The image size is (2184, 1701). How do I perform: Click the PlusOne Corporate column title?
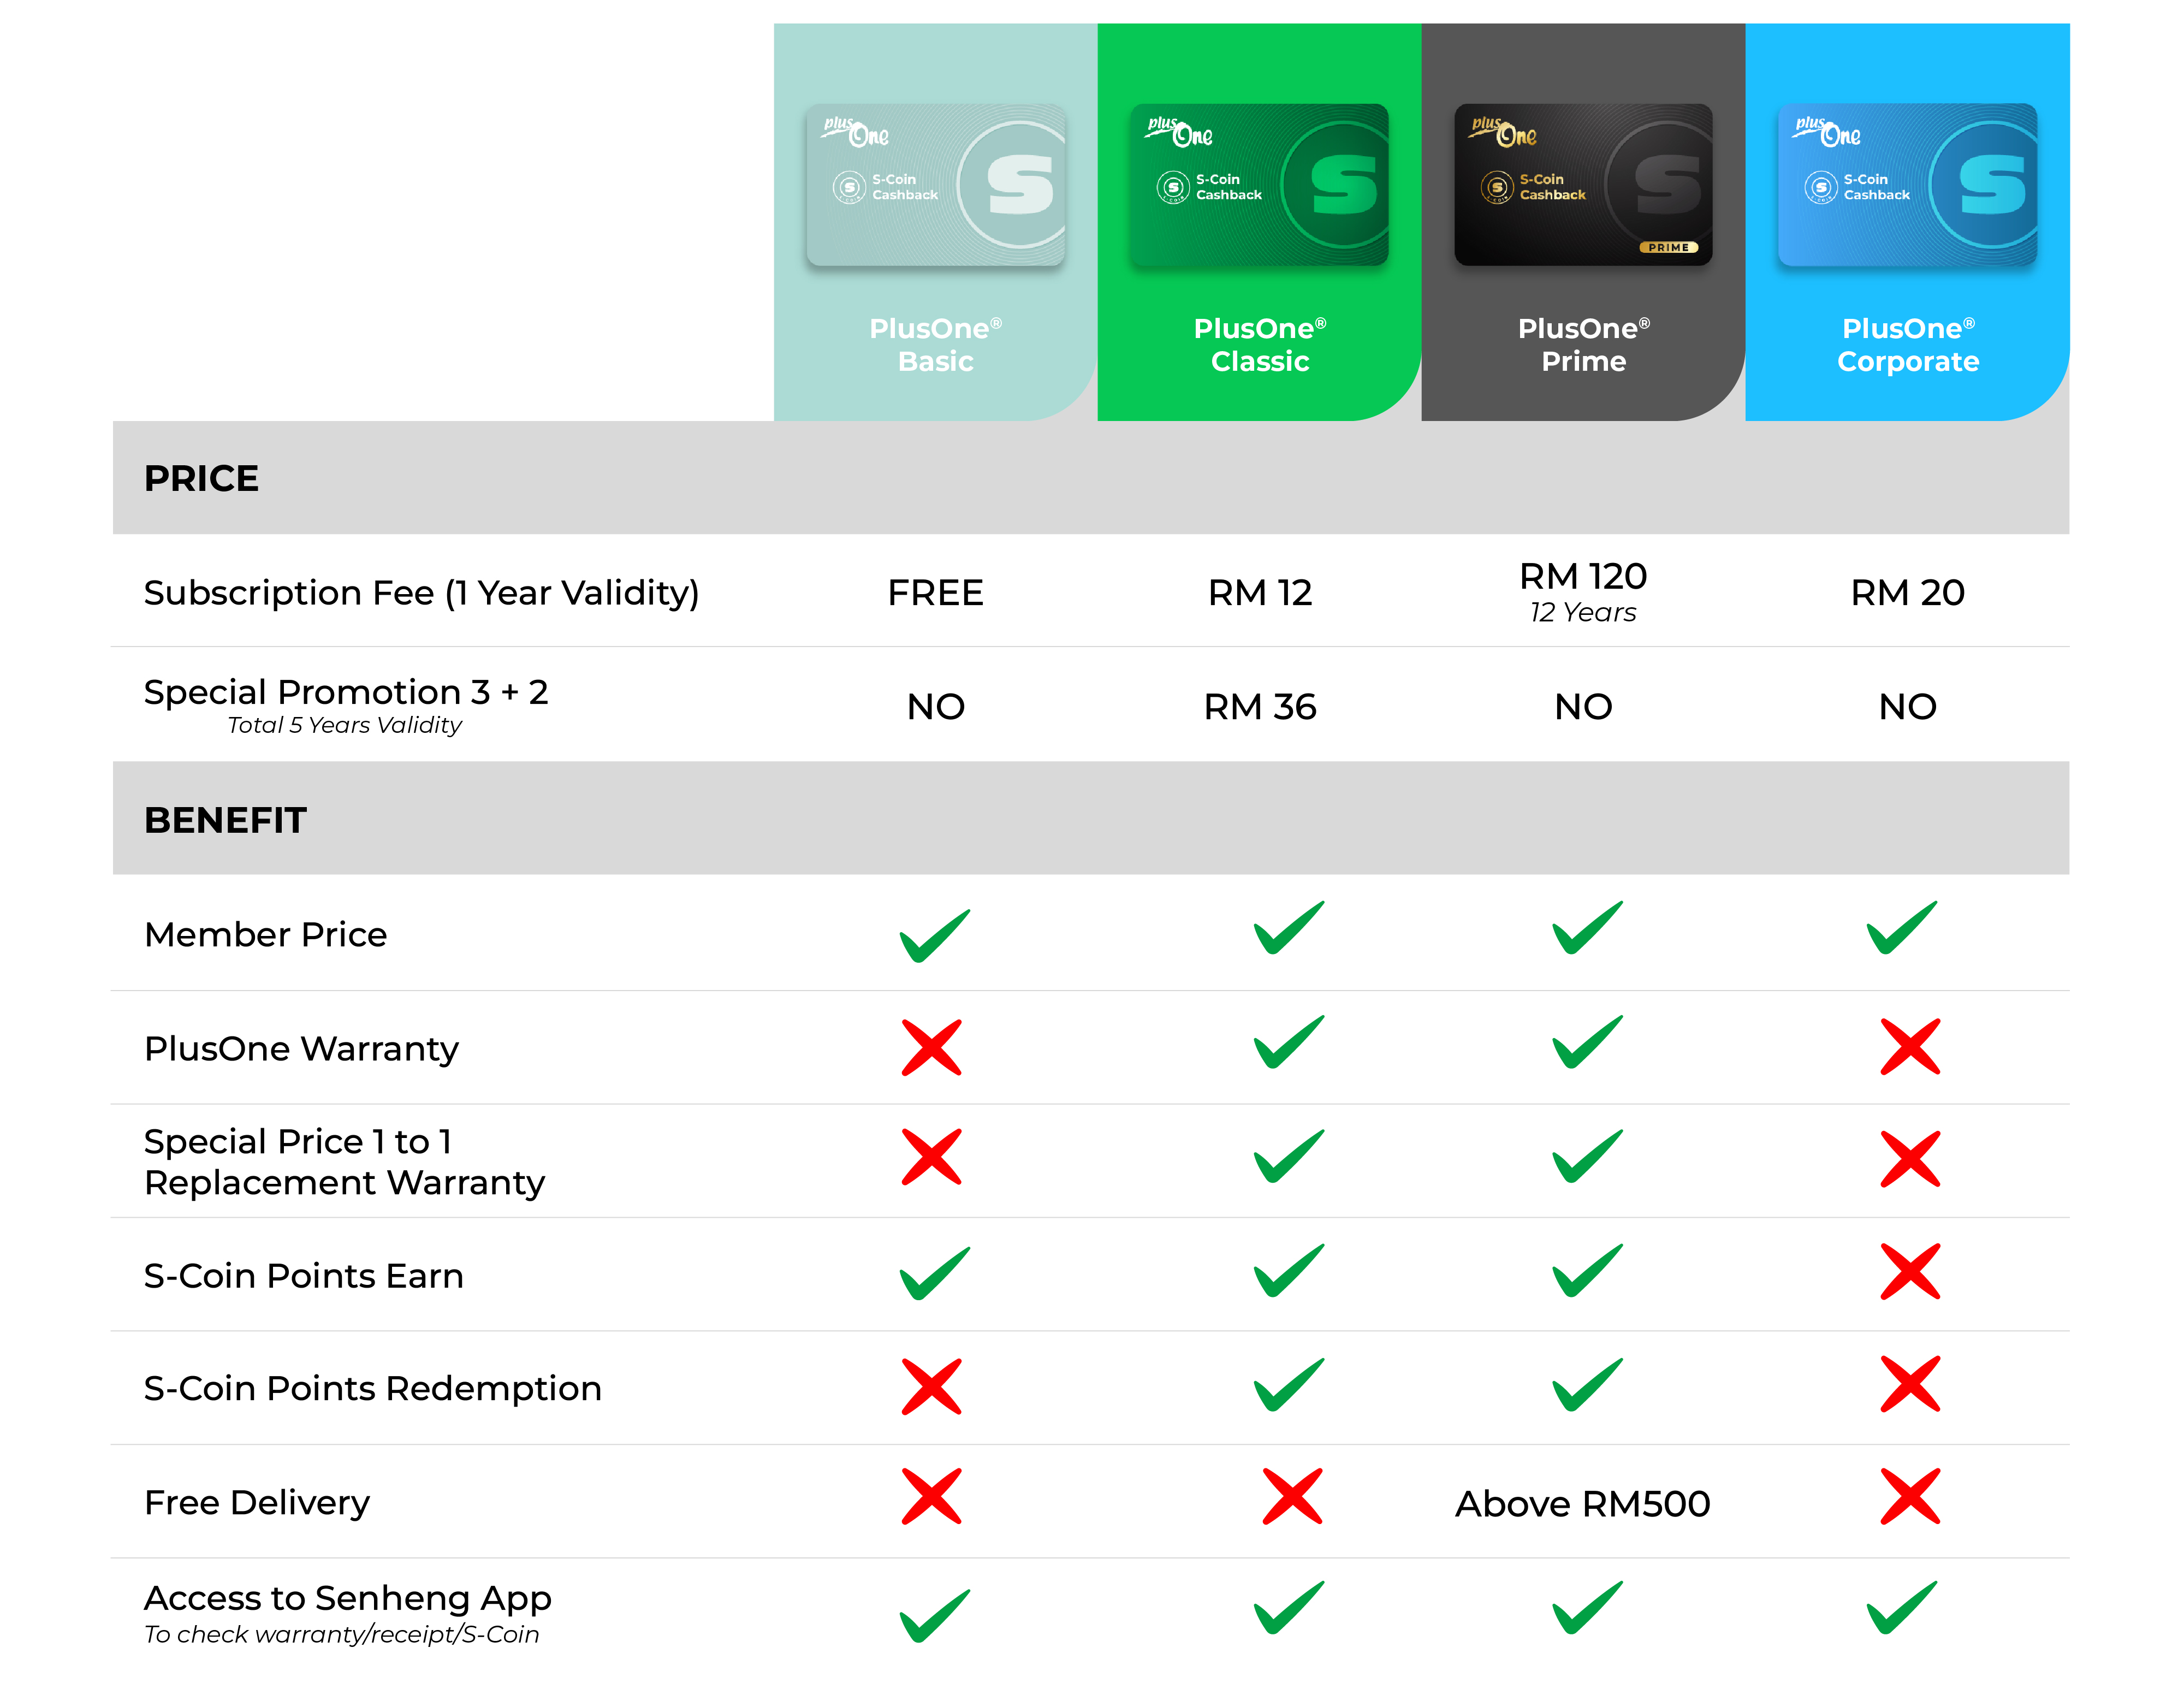pyautogui.click(x=1907, y=344)
